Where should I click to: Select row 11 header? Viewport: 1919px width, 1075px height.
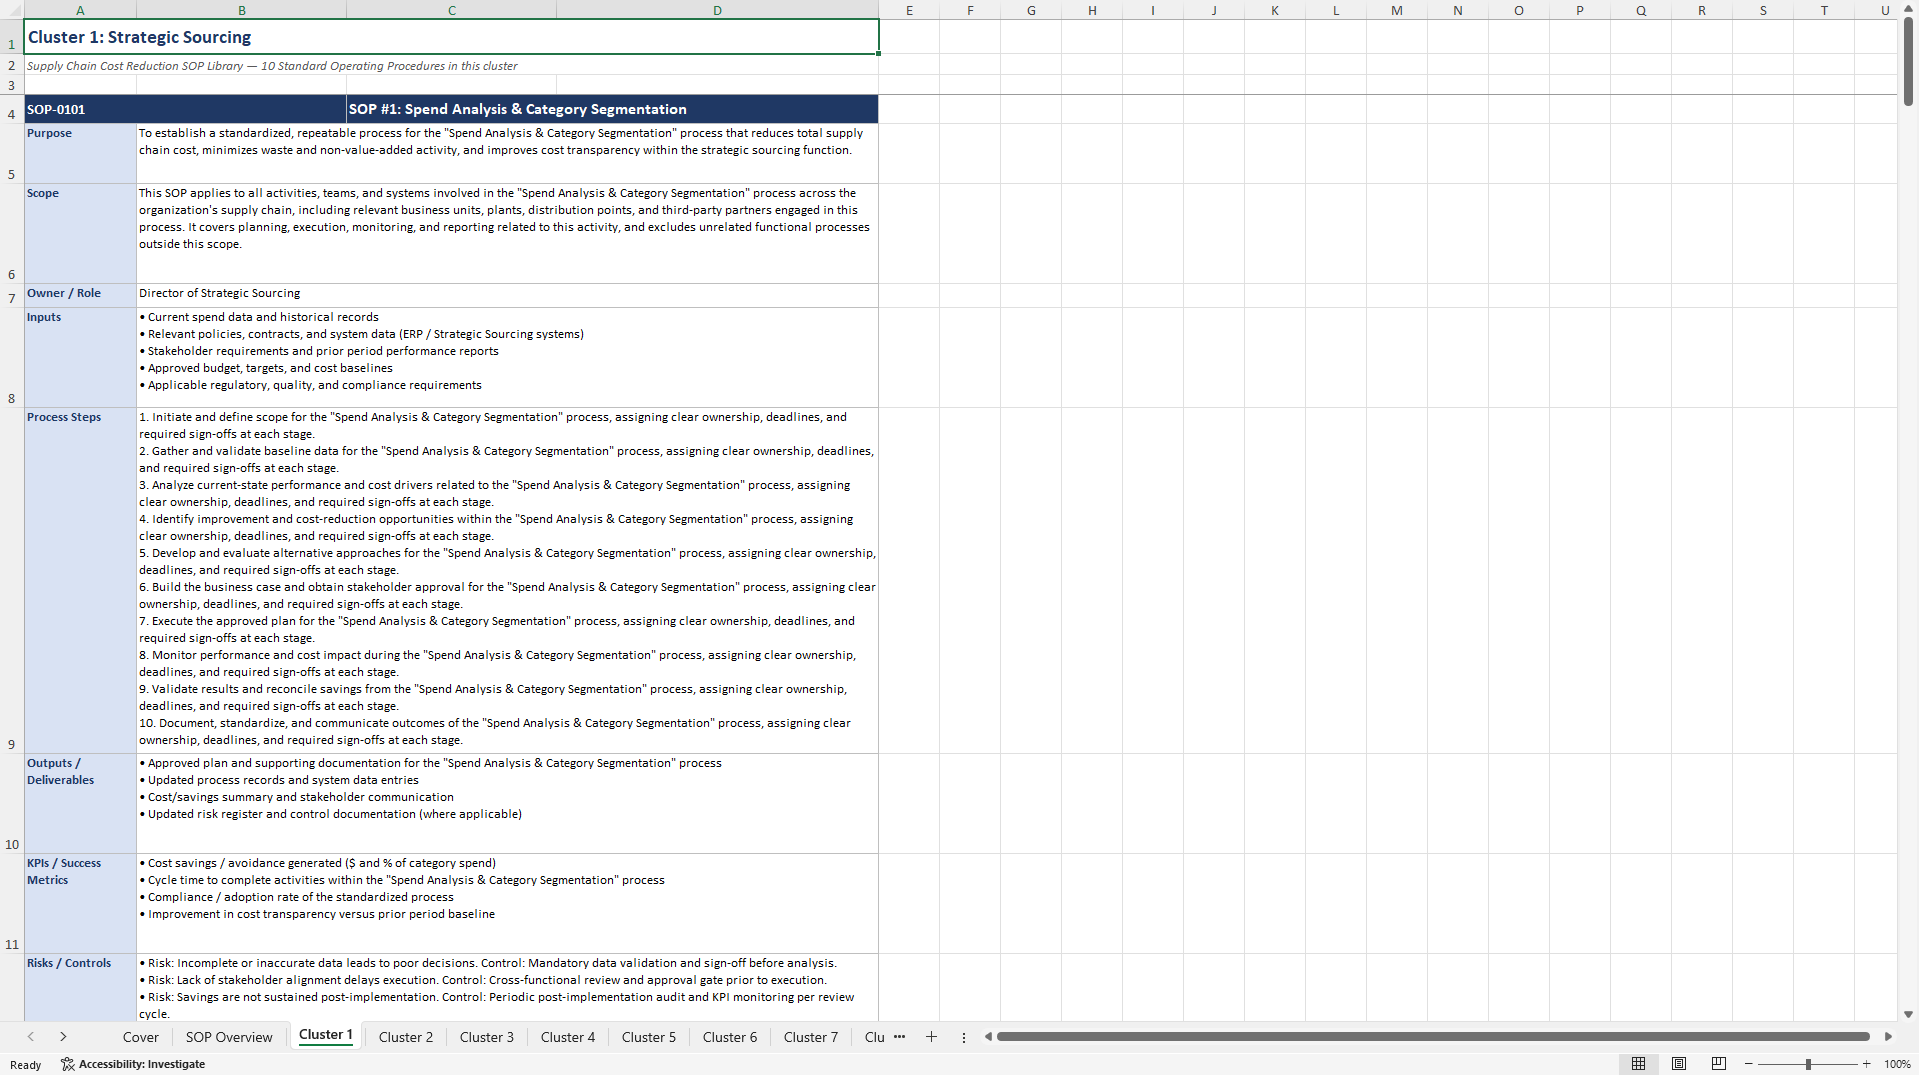click(x=12, y=903)
